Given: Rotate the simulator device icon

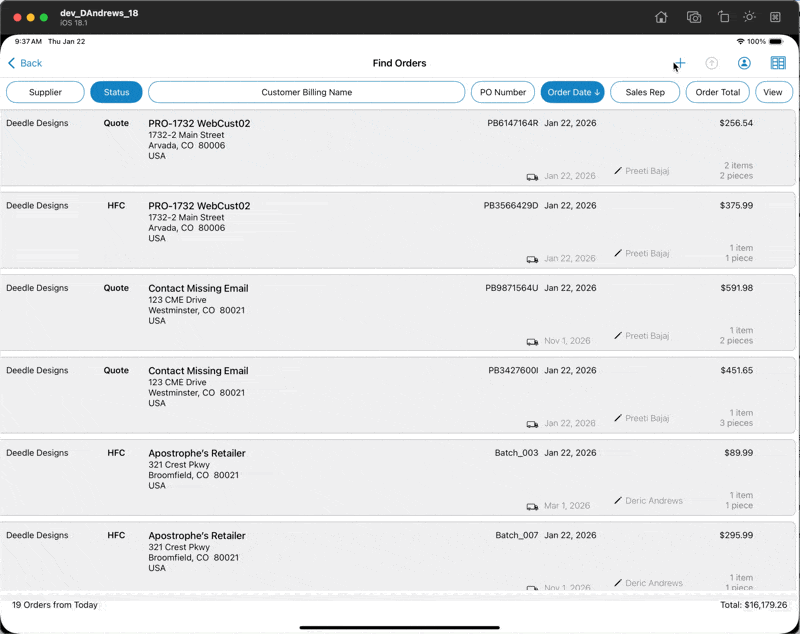Looking at the screenshot, I should [x=723, y=17].
